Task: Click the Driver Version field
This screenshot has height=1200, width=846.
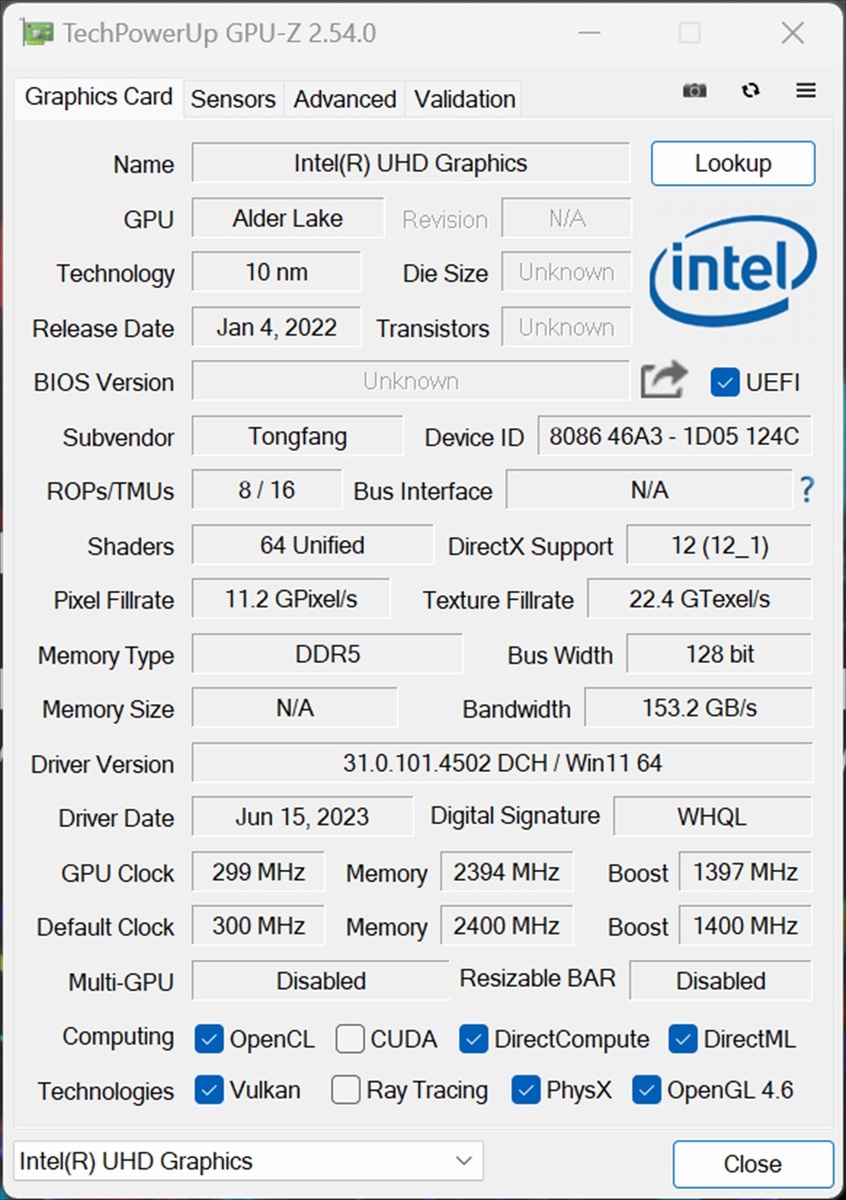Action: (502, 763)
